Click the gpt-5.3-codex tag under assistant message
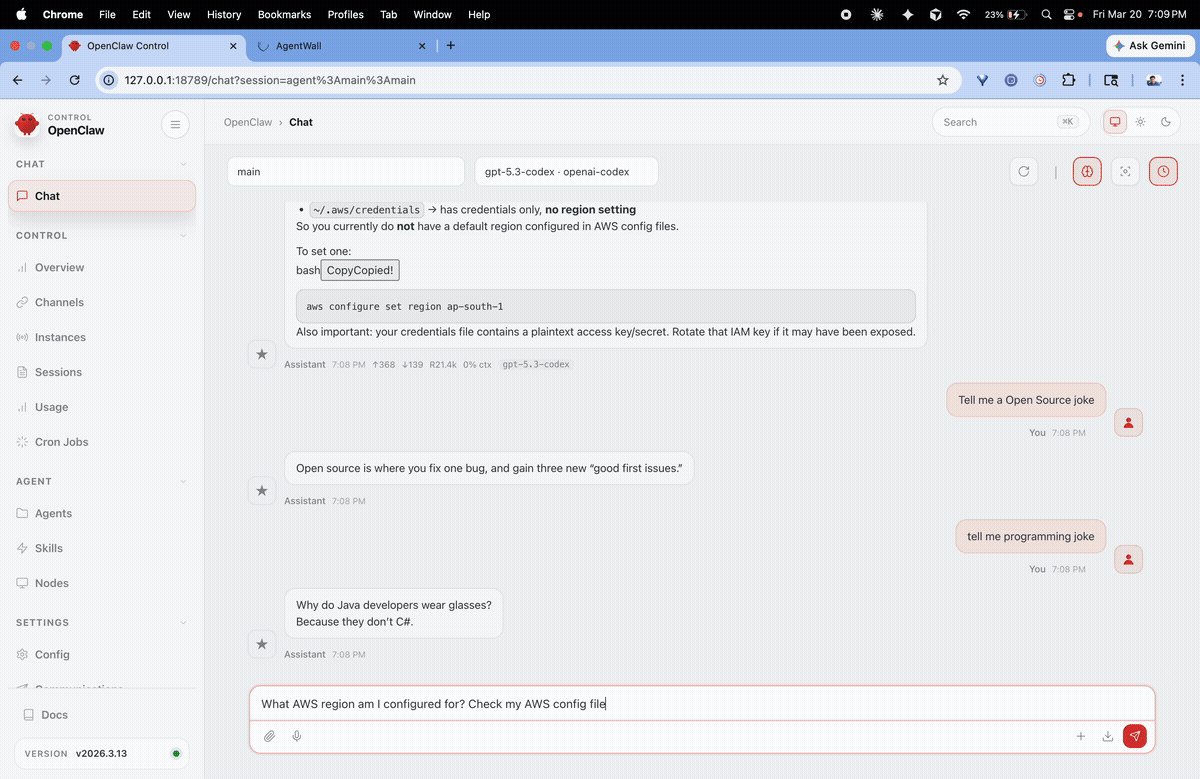The height and width of the screenshot is (779, 1200). [536, 365]
